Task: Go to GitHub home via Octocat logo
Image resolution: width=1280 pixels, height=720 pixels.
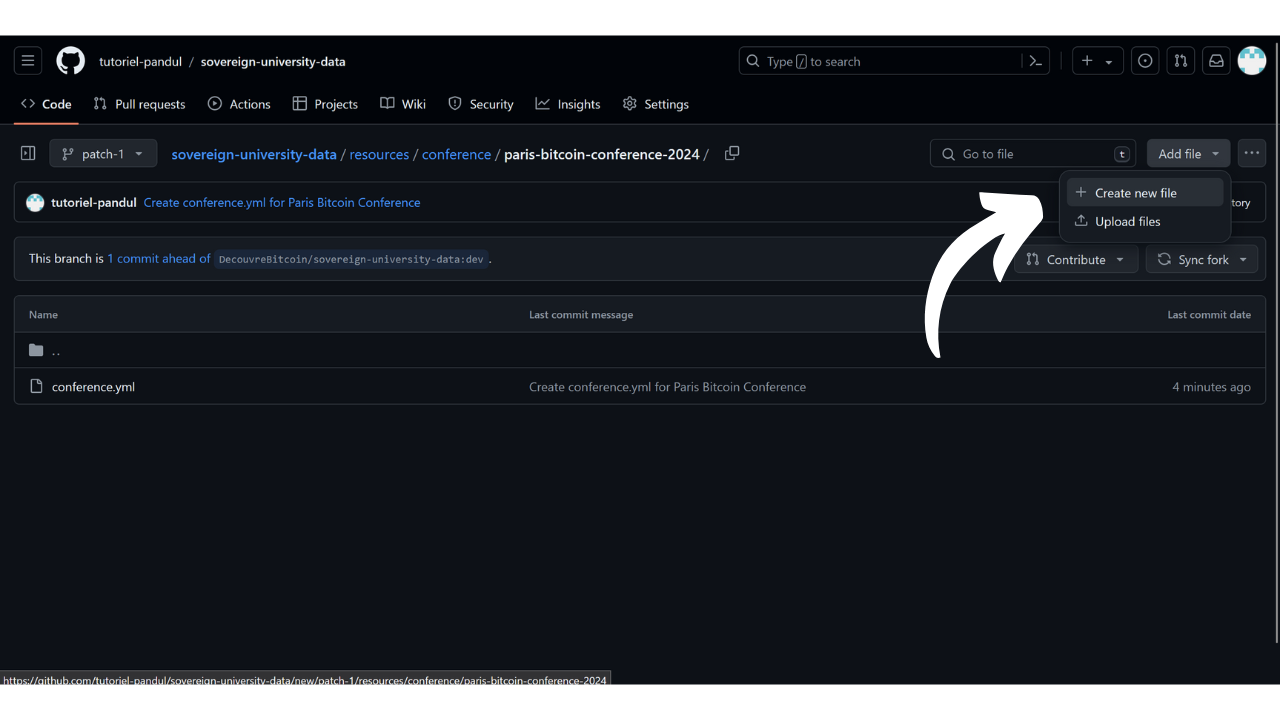Action: (x=70, y=61)
